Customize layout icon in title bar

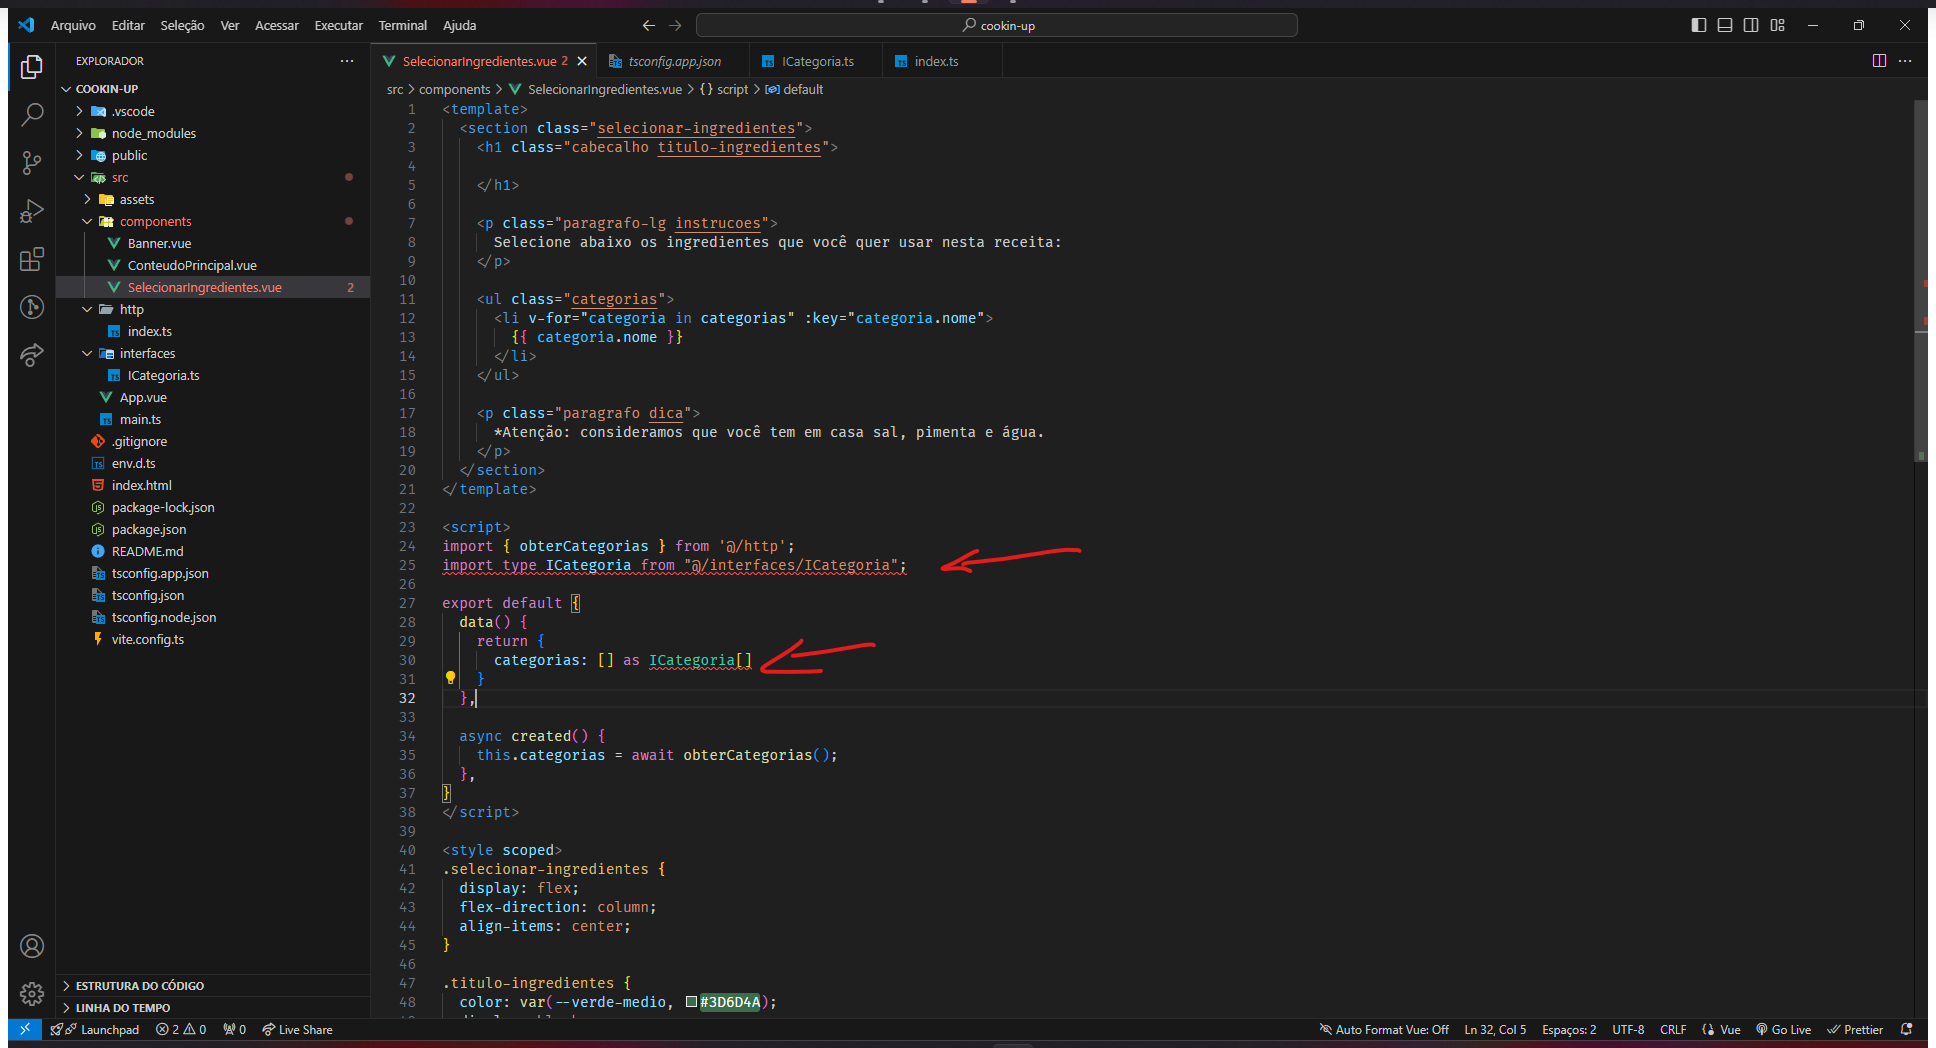point(1777,25)
